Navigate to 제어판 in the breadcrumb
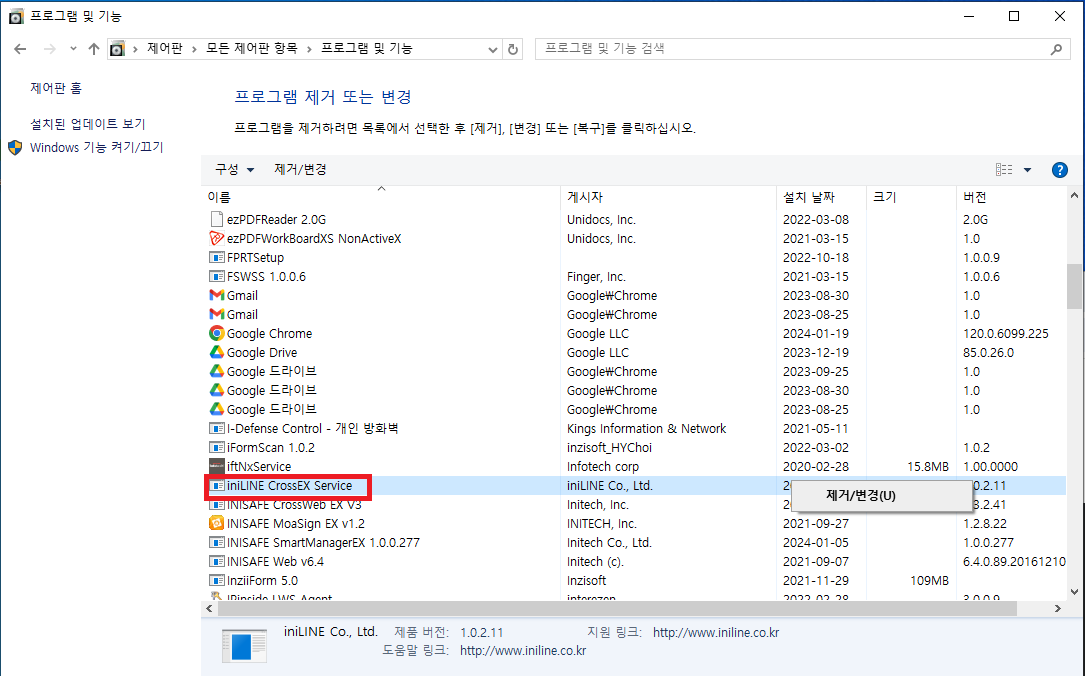 (x=165, y=48)
